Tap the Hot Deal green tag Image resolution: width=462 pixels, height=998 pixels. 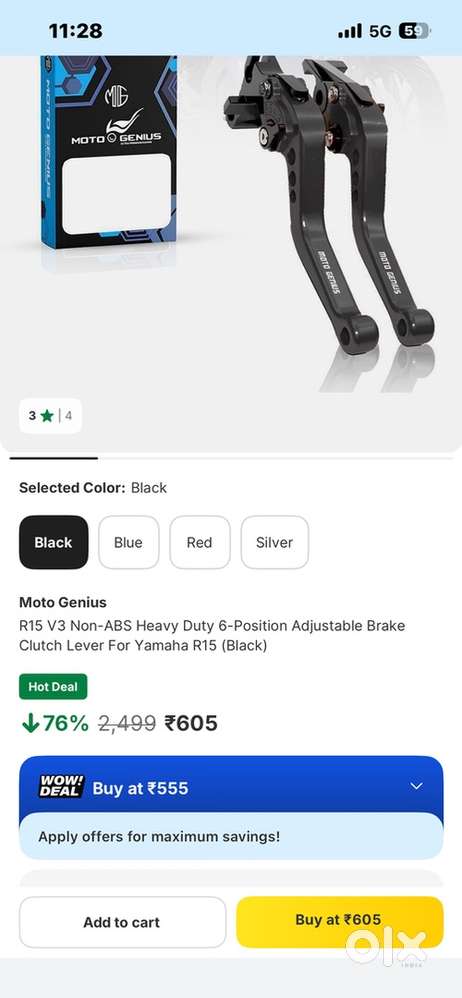53,687
